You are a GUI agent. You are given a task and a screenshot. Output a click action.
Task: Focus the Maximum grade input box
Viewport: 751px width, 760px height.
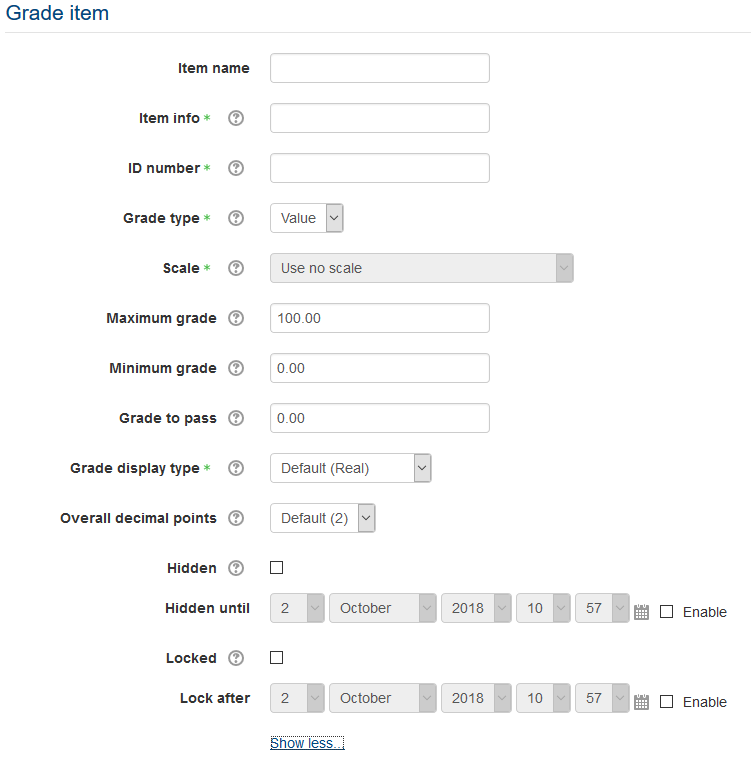click(379, 318)
